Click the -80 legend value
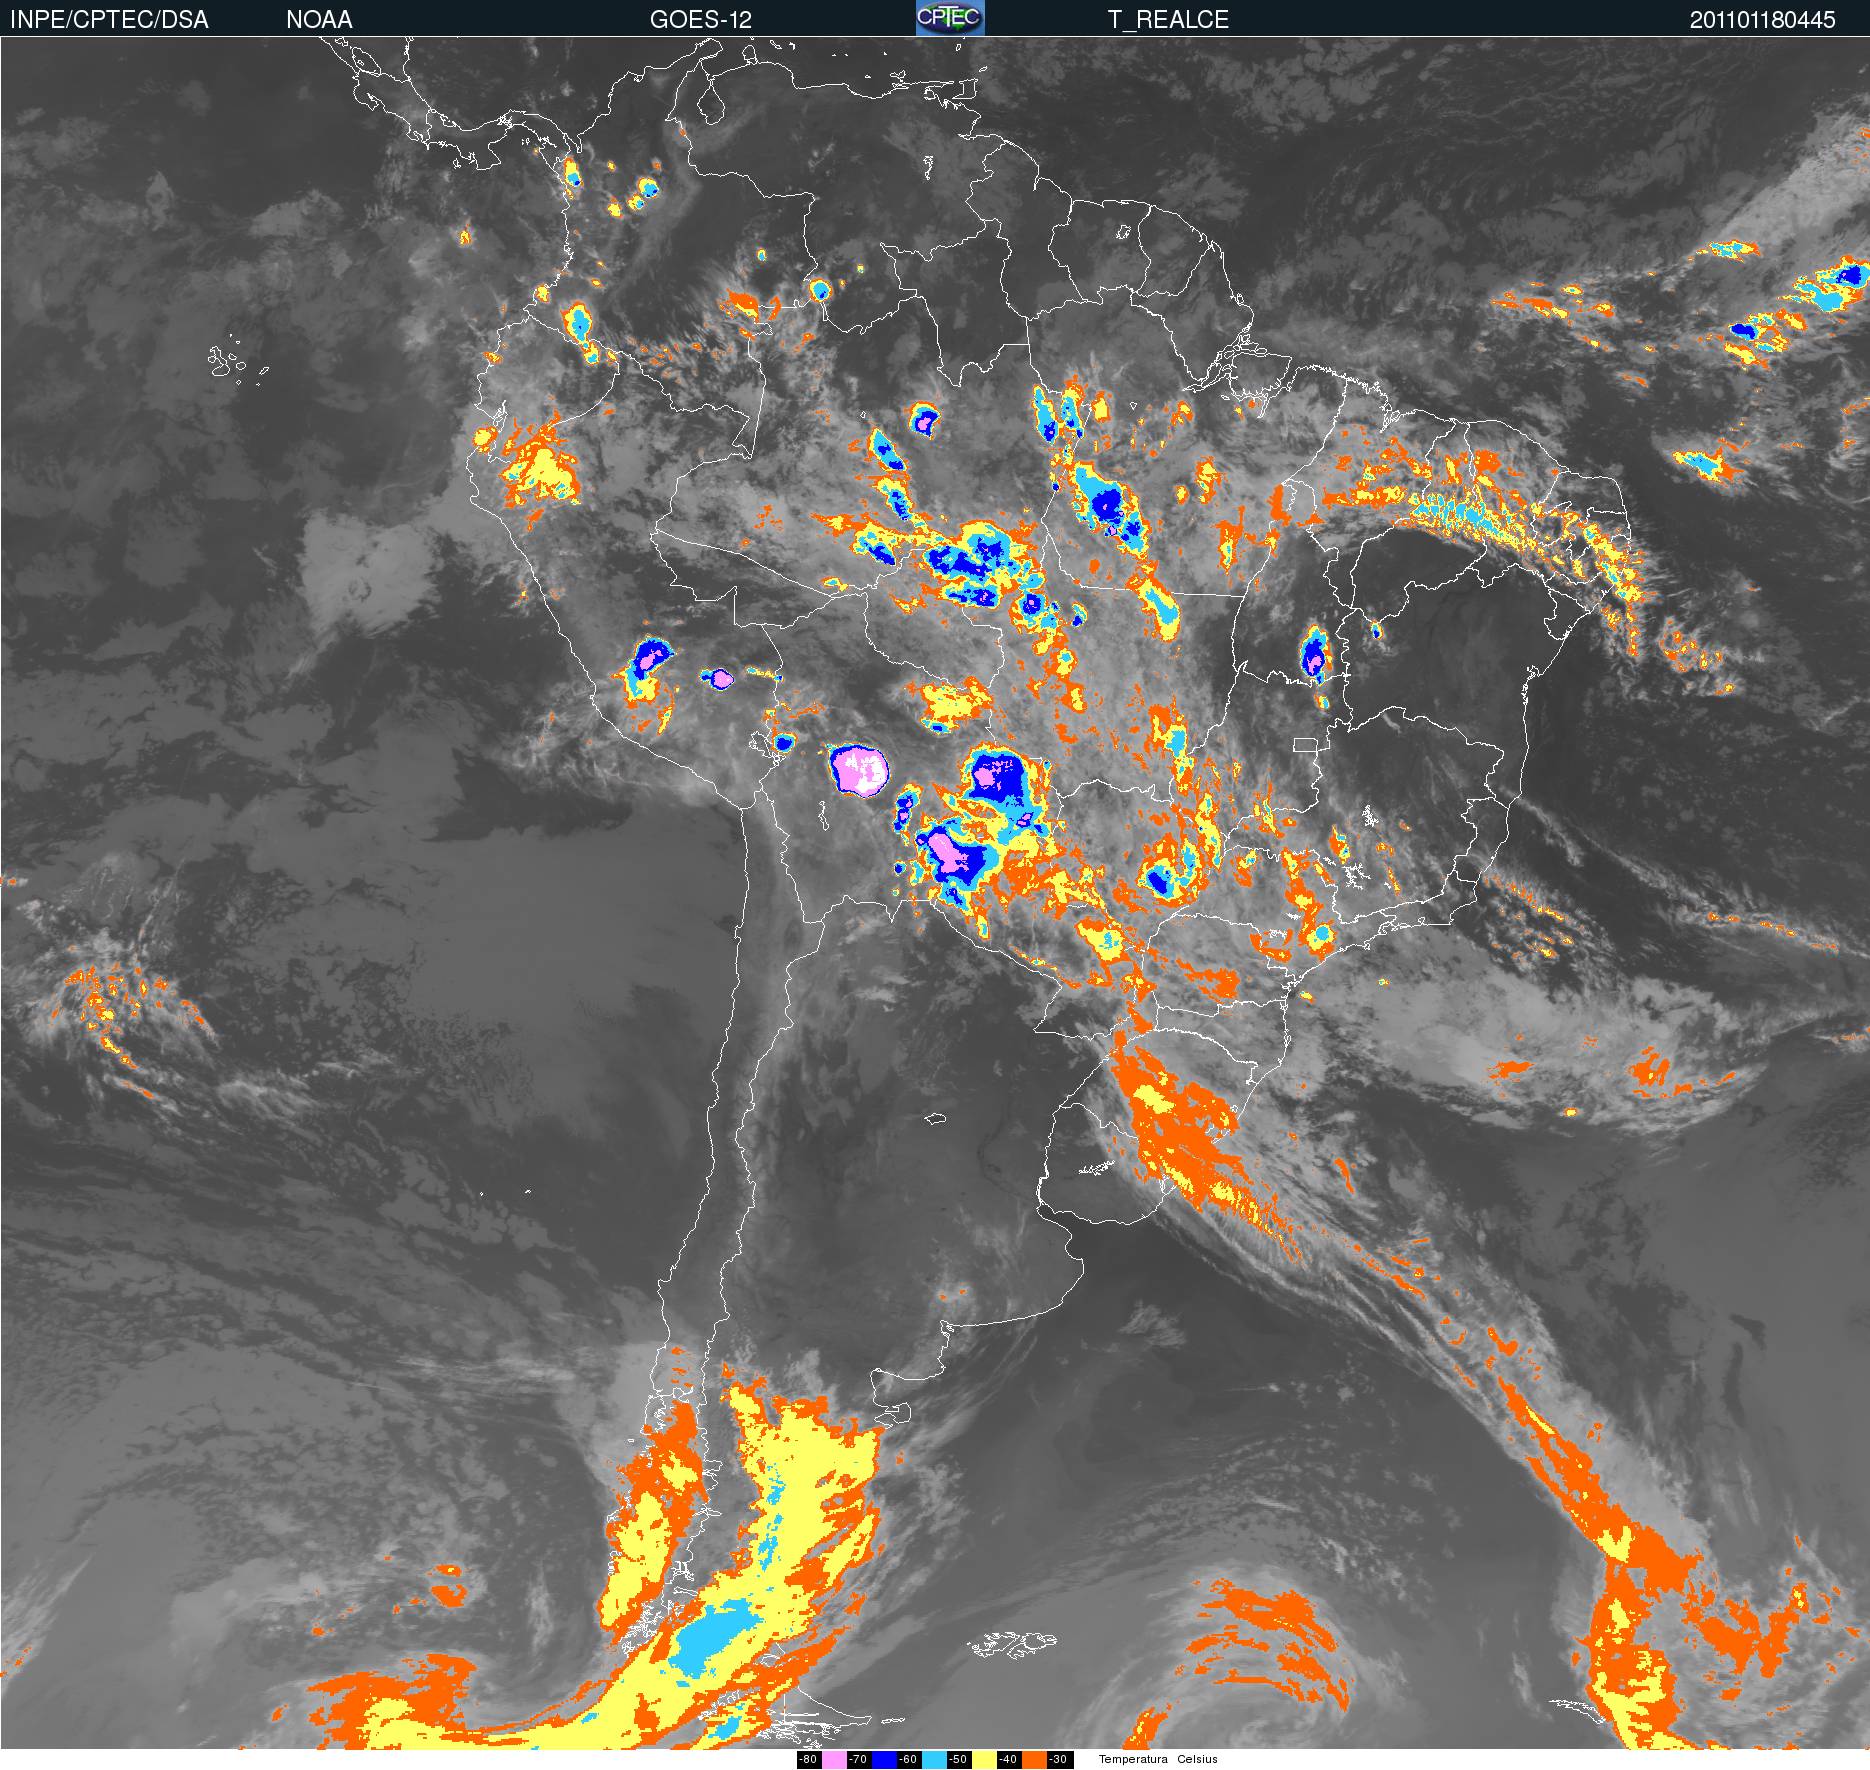This screenshot has height=1770, width=1870. 808,1760
